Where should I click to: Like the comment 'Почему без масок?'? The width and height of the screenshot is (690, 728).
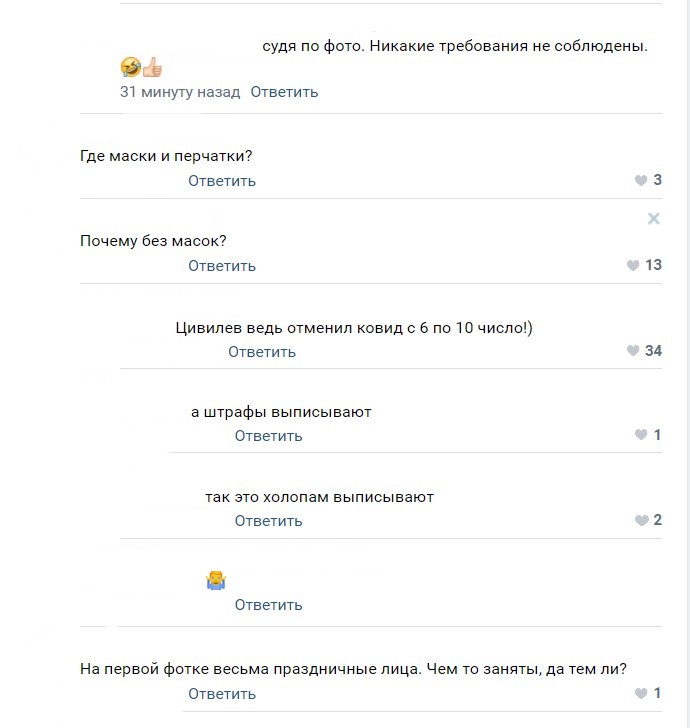[x=633, y=265]
